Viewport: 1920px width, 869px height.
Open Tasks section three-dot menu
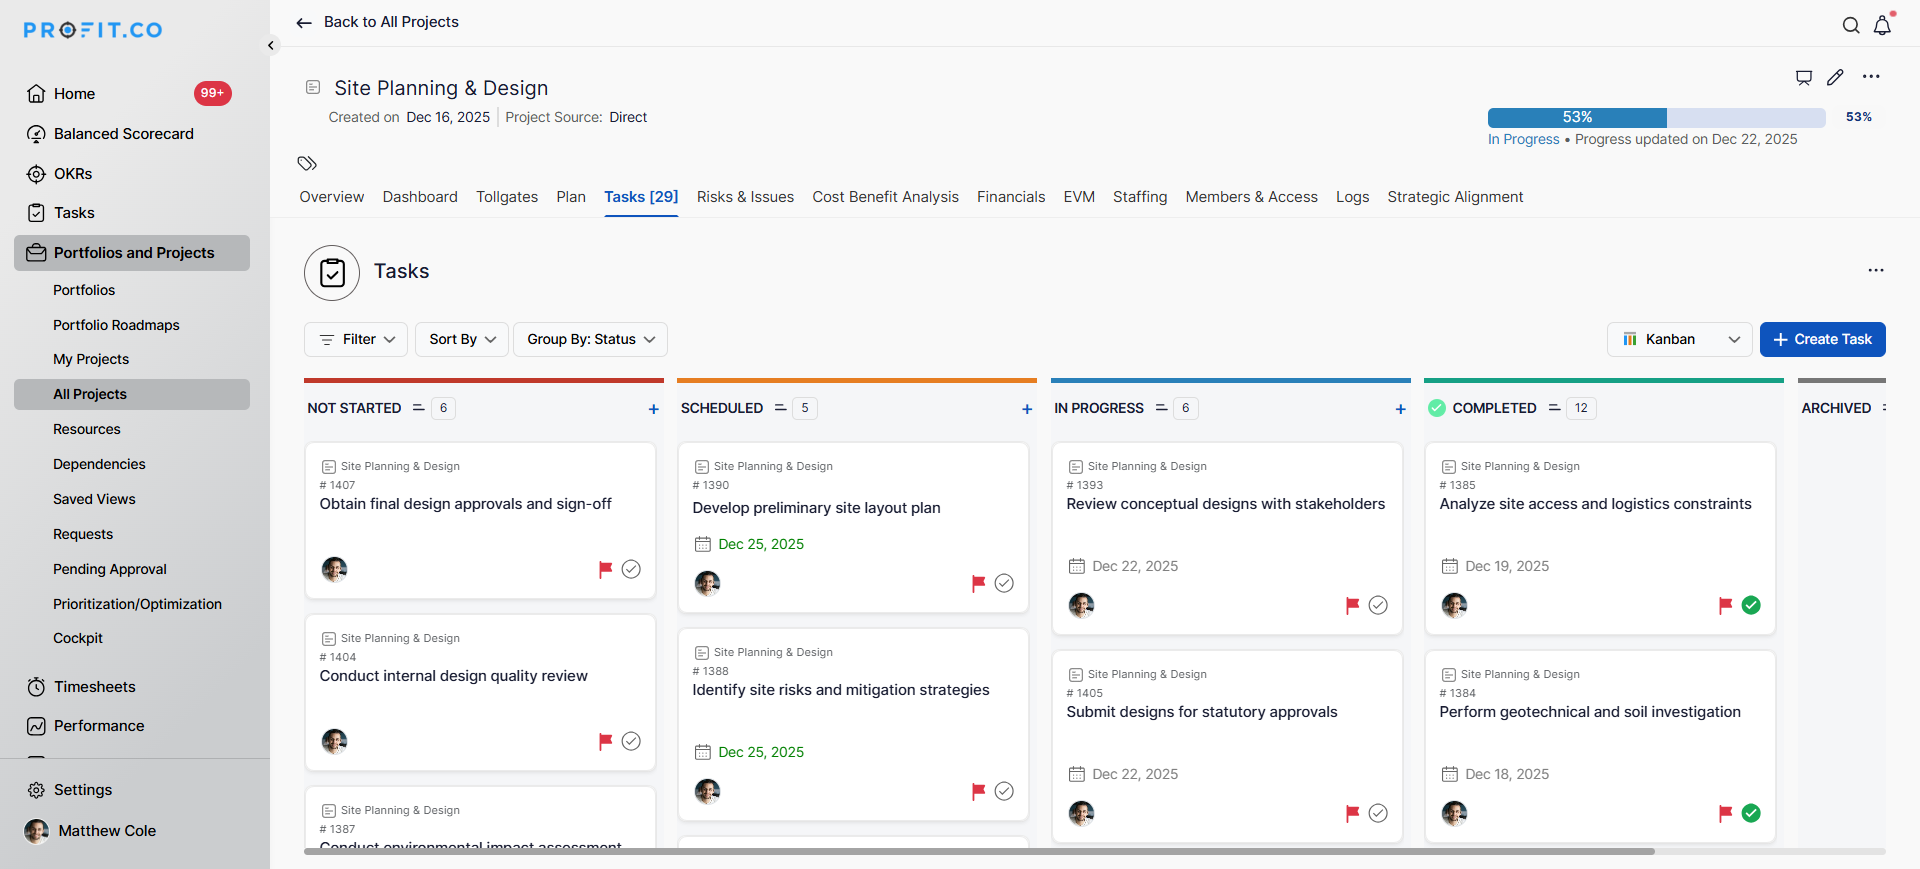pyautogui.click(x=1875, y=270)
